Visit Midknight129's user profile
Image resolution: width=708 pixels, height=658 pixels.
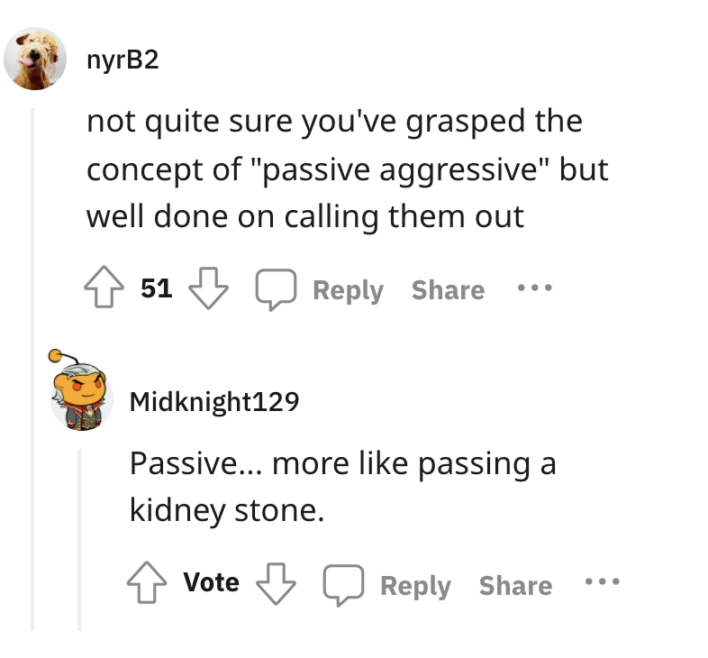coord(214,402)
